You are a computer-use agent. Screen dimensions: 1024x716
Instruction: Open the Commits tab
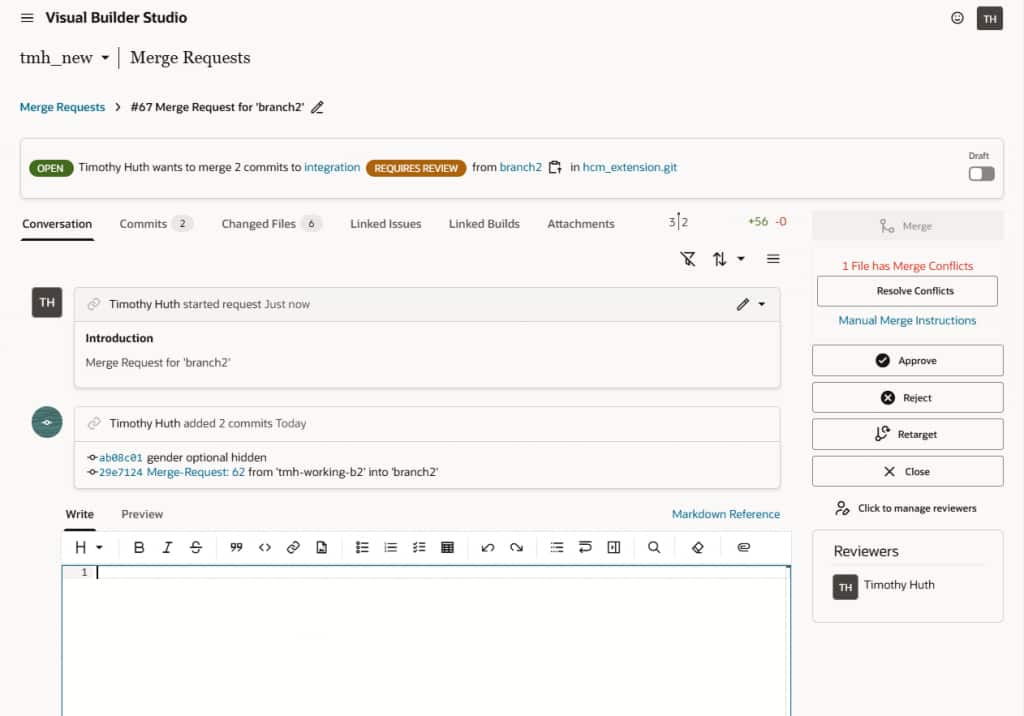(x=155, y=224)
